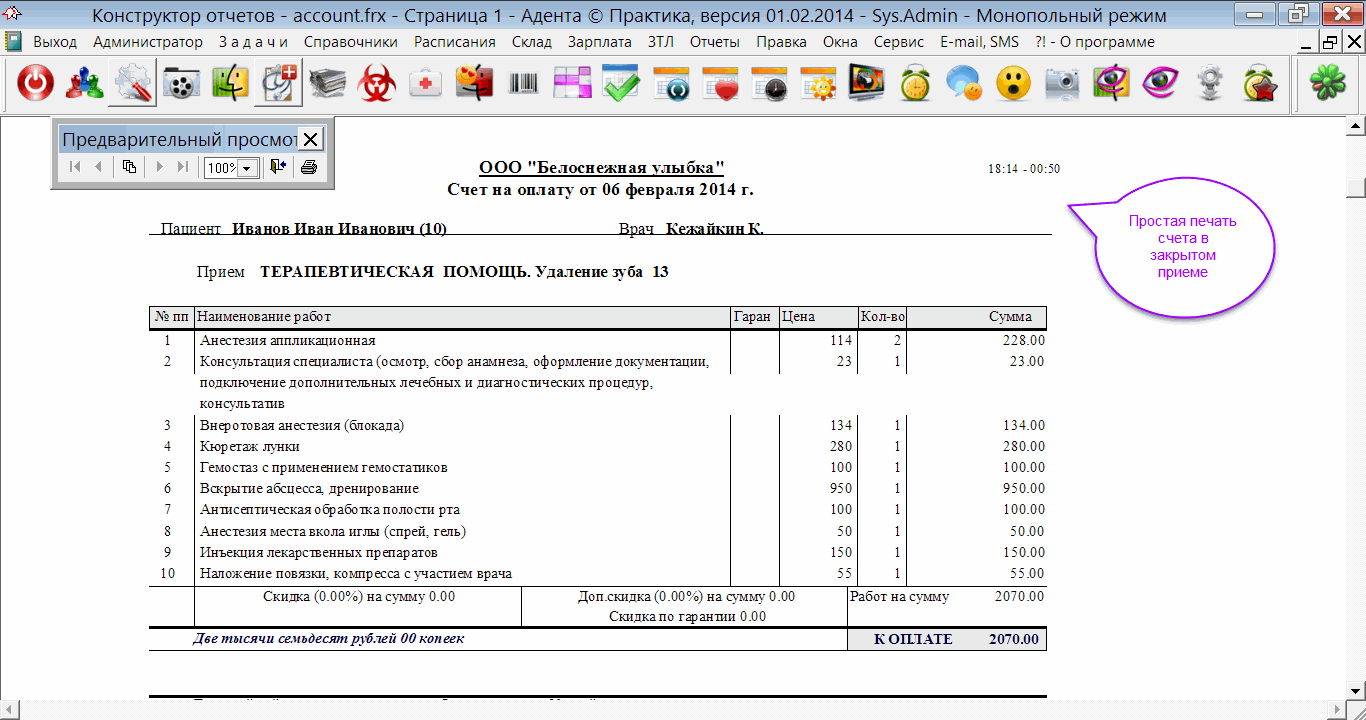Click the green alarm clock icon
The height and width of the screenshot is (720, 1366).
coord(915,85)
